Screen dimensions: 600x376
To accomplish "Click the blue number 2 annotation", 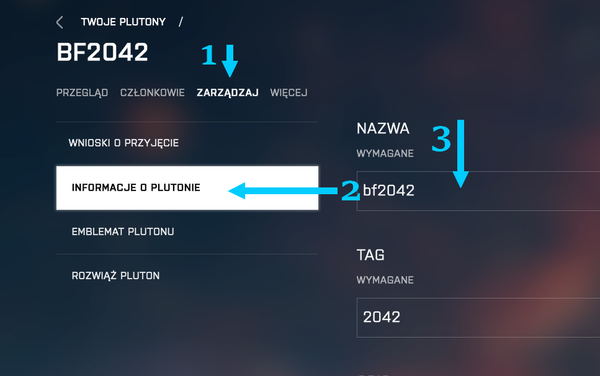I will click(x=350, y=190).
